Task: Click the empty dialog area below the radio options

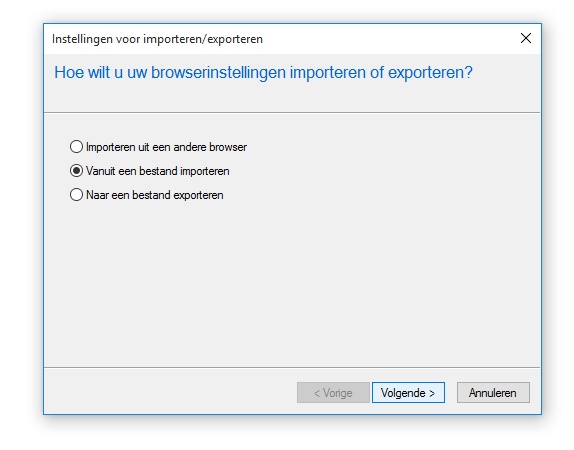Action: tap(292, 286)
